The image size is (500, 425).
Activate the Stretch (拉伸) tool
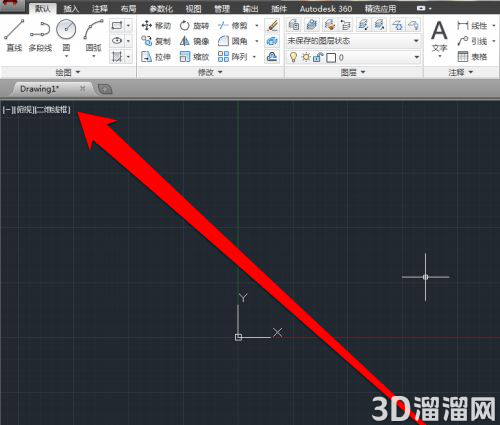point(156,57)
